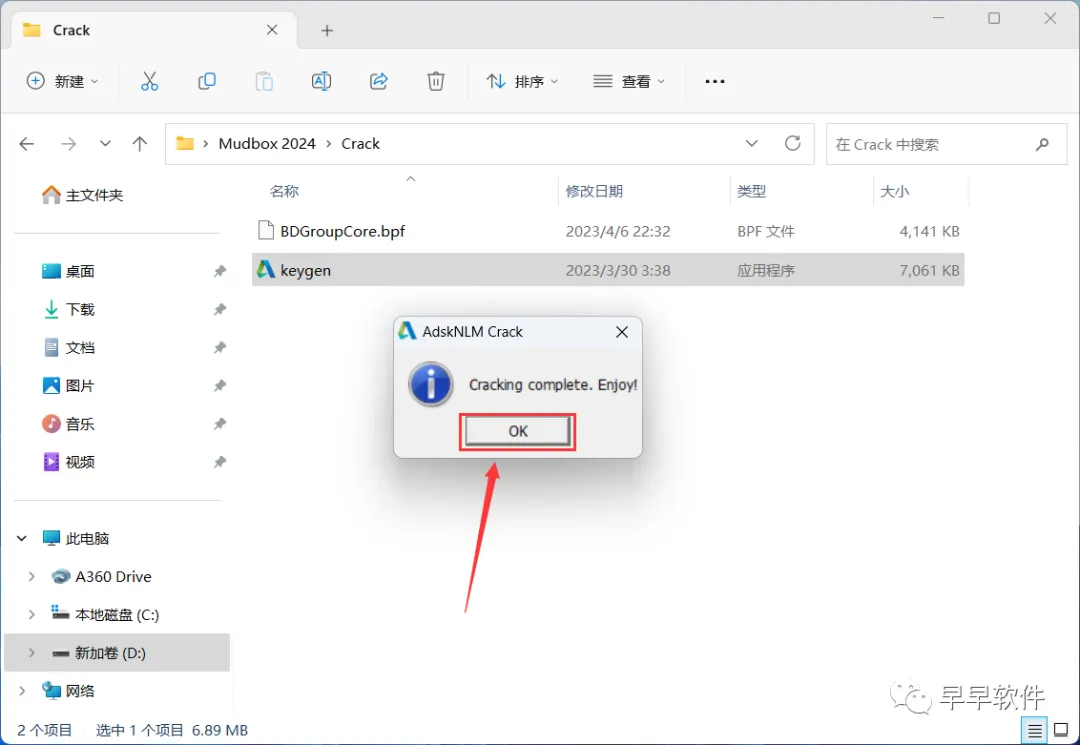
Task: Click the Delete trash icon
Action: (x=436, y=81)
